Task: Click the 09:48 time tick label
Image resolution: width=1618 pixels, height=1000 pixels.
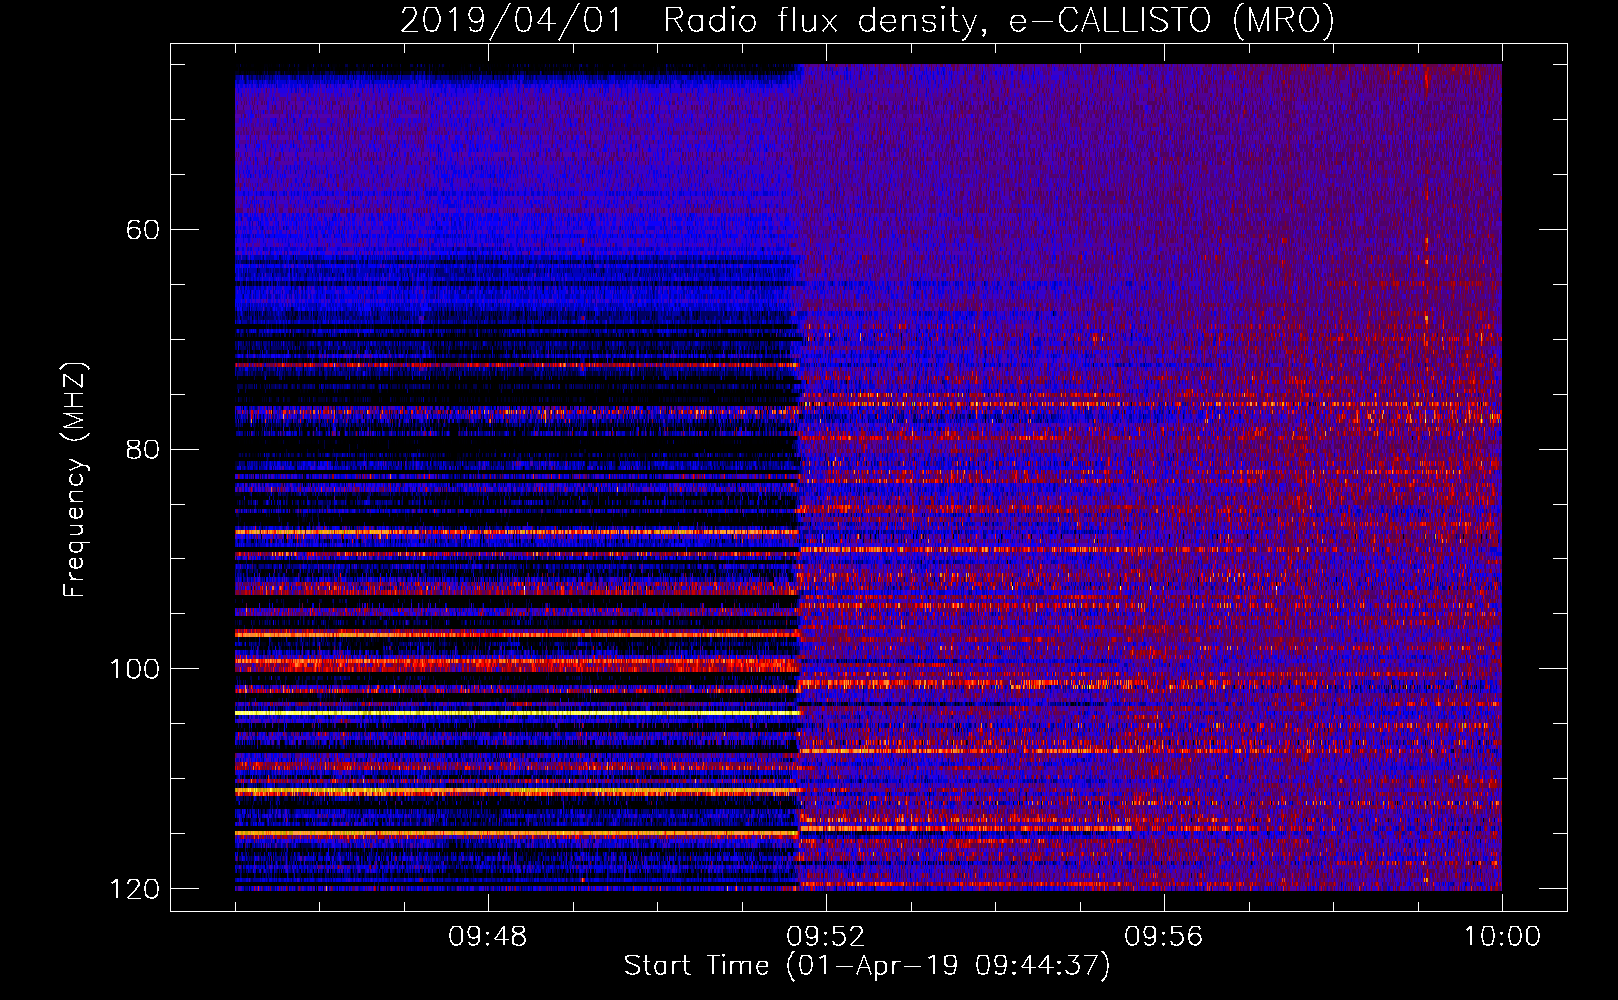Action: point(487,937)
